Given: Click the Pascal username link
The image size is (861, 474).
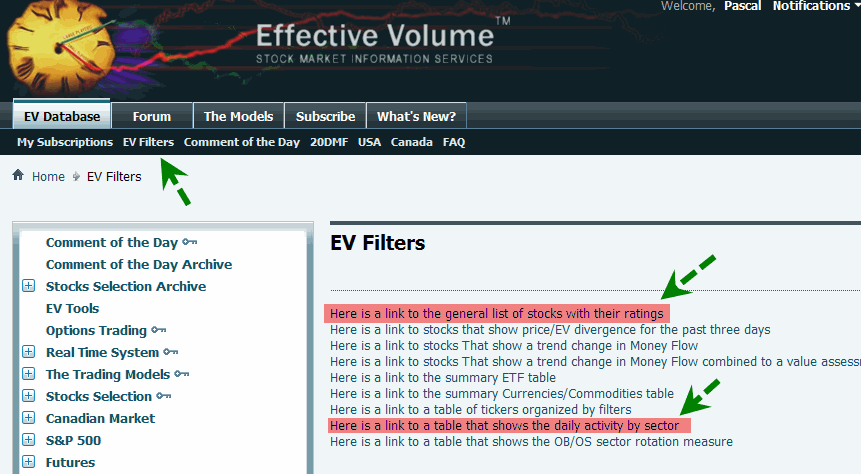Looking at the screenshot, I should [x=742, y=6].
